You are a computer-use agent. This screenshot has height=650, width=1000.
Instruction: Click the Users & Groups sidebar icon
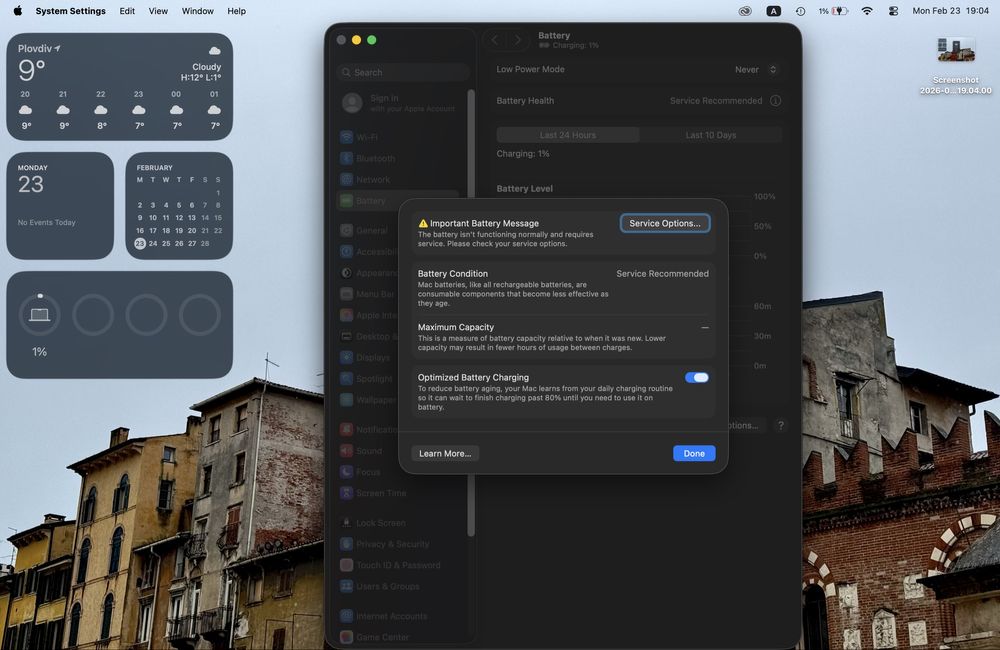(346, 586)
